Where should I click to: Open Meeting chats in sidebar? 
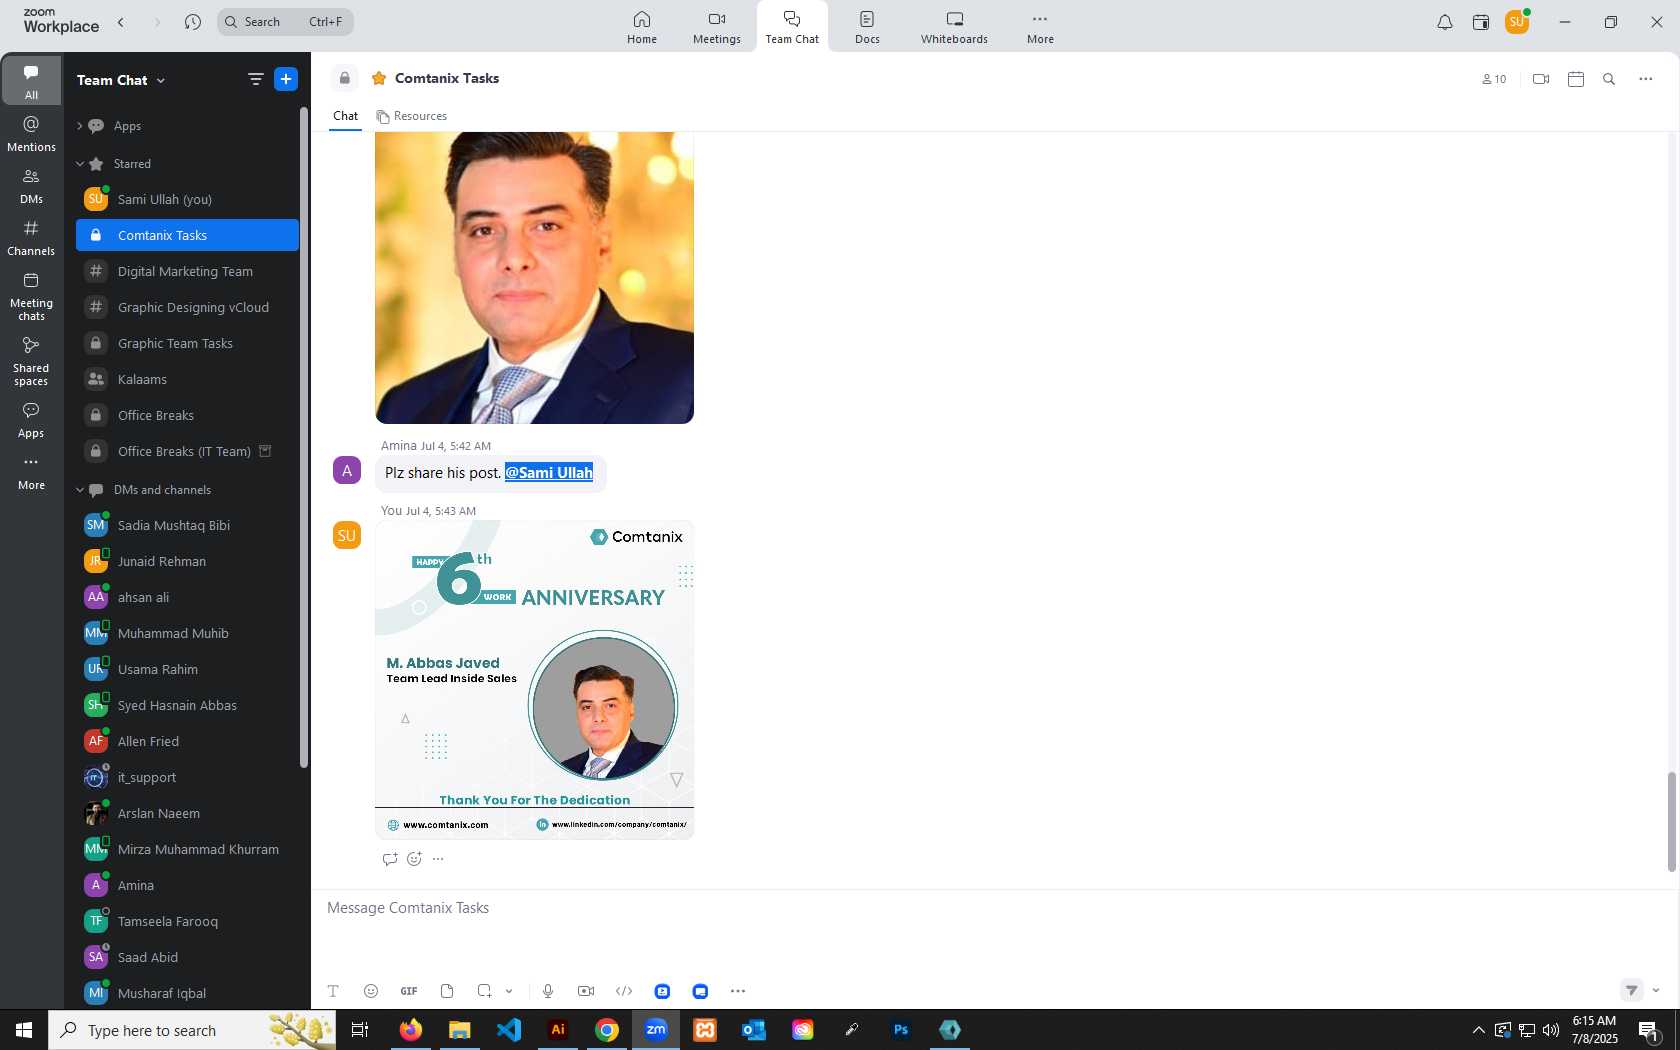click(31, 297)
